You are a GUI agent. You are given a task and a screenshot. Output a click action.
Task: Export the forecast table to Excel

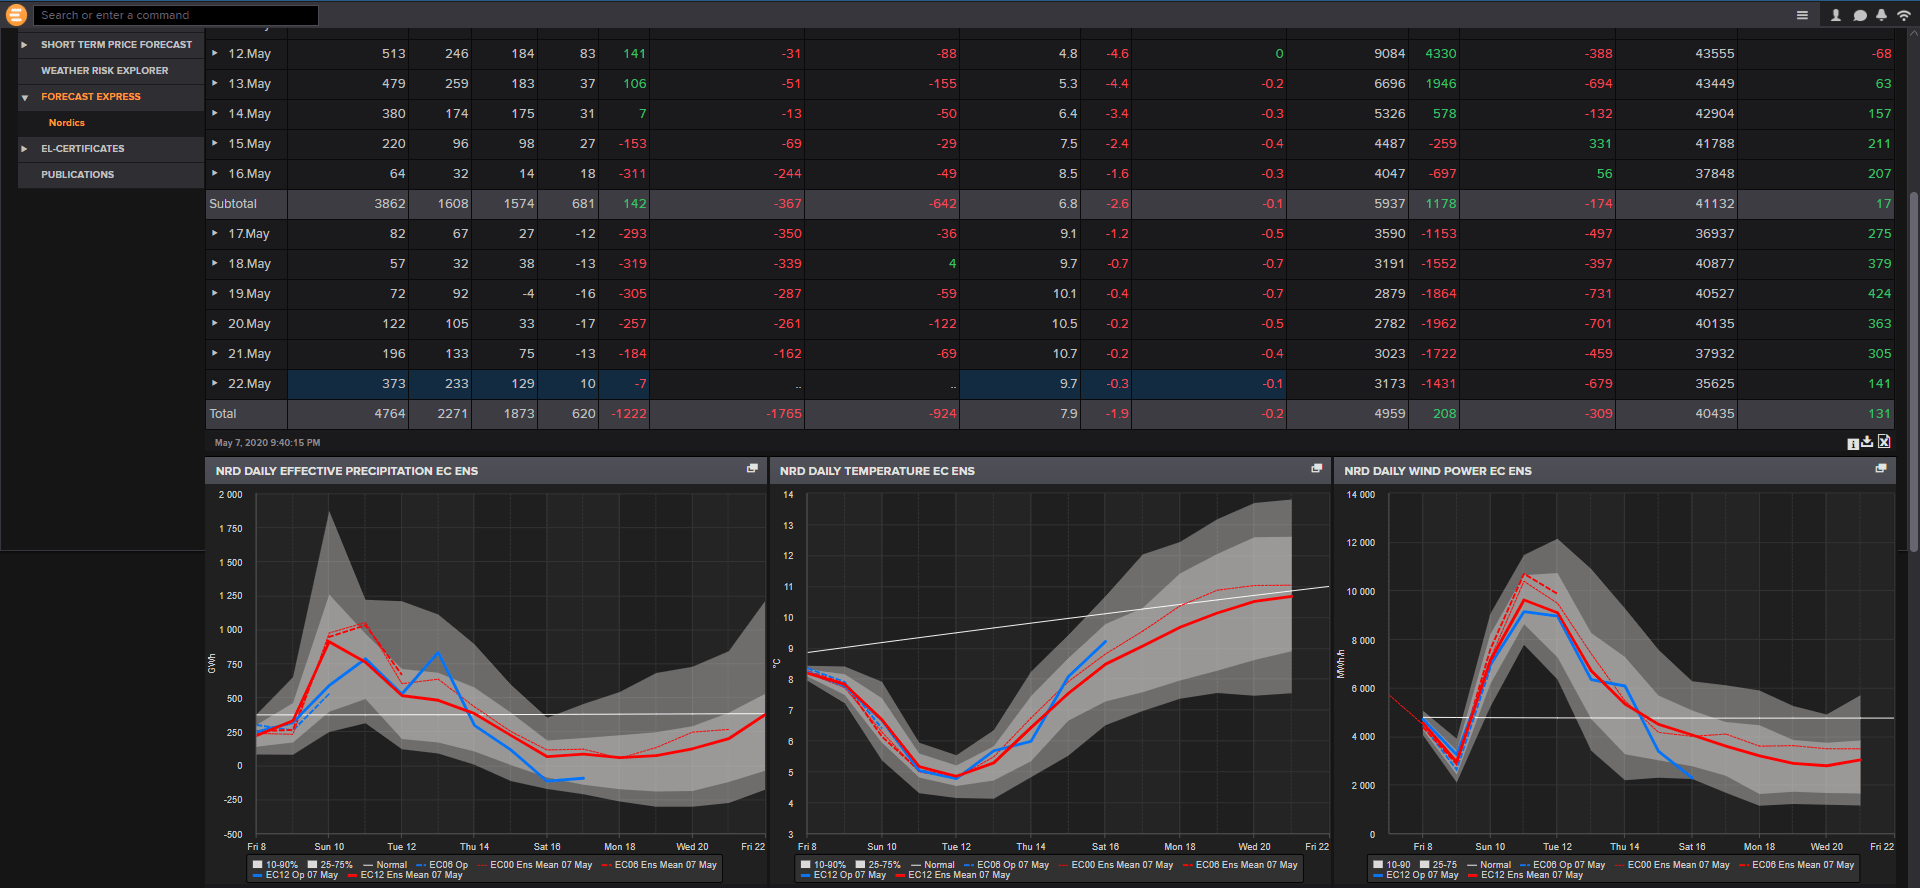(1884, 442)
